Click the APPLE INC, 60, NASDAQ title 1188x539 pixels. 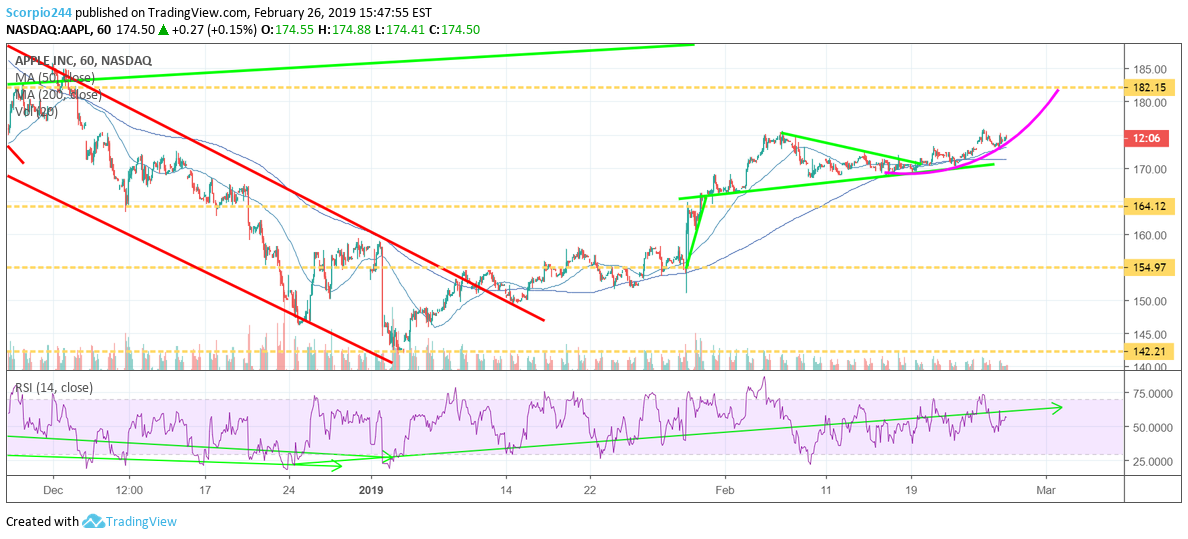coord(83,60)
